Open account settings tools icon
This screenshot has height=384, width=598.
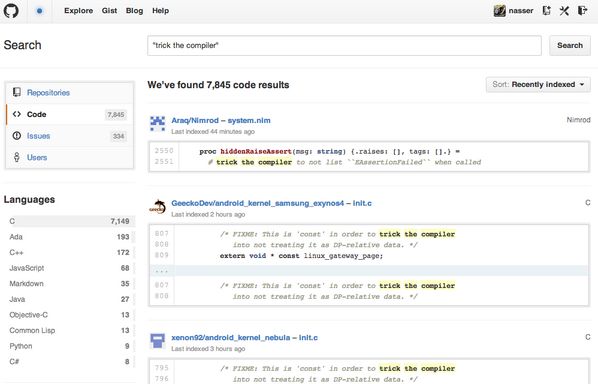coord(564,11)
